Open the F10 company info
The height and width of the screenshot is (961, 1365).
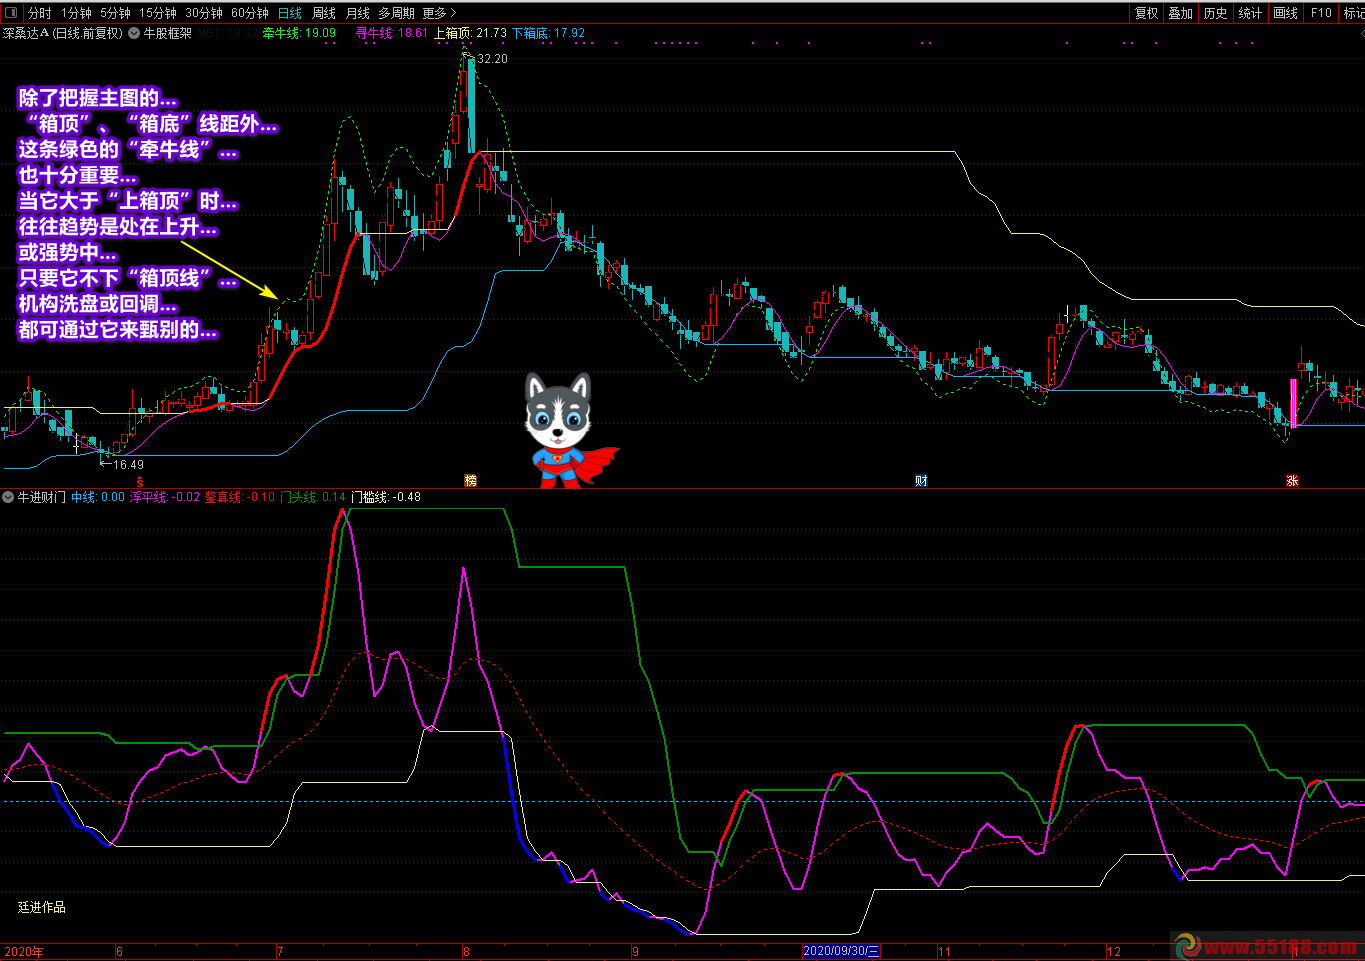tap(1321, 13)
